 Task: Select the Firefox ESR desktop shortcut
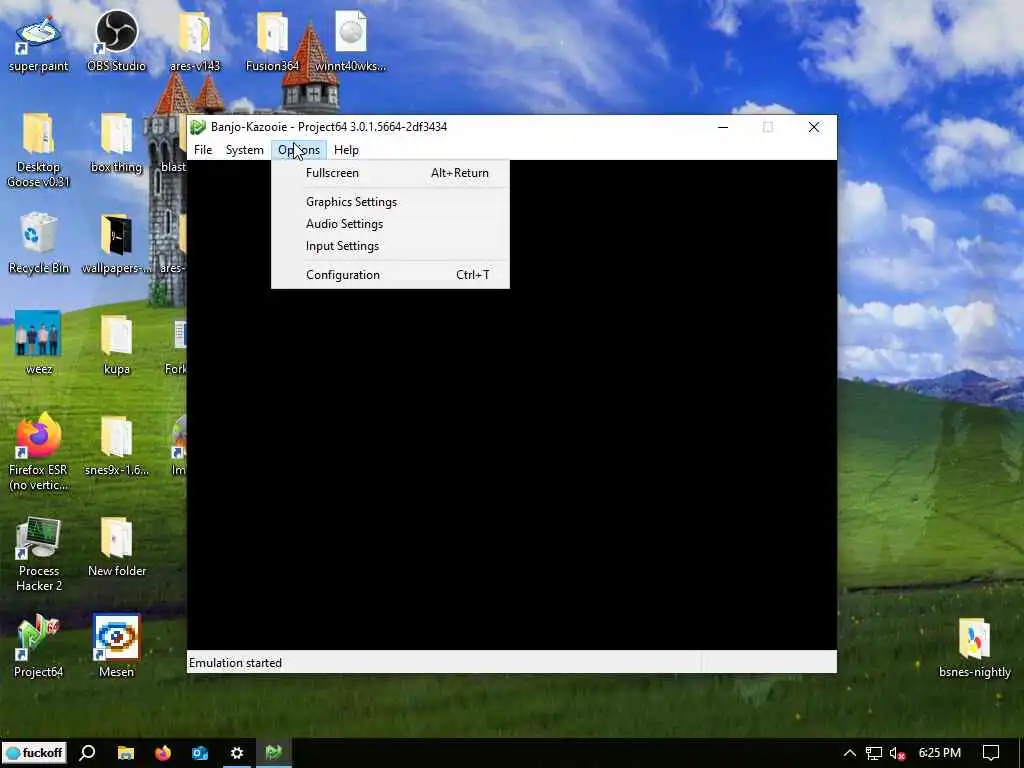point(38,452)
